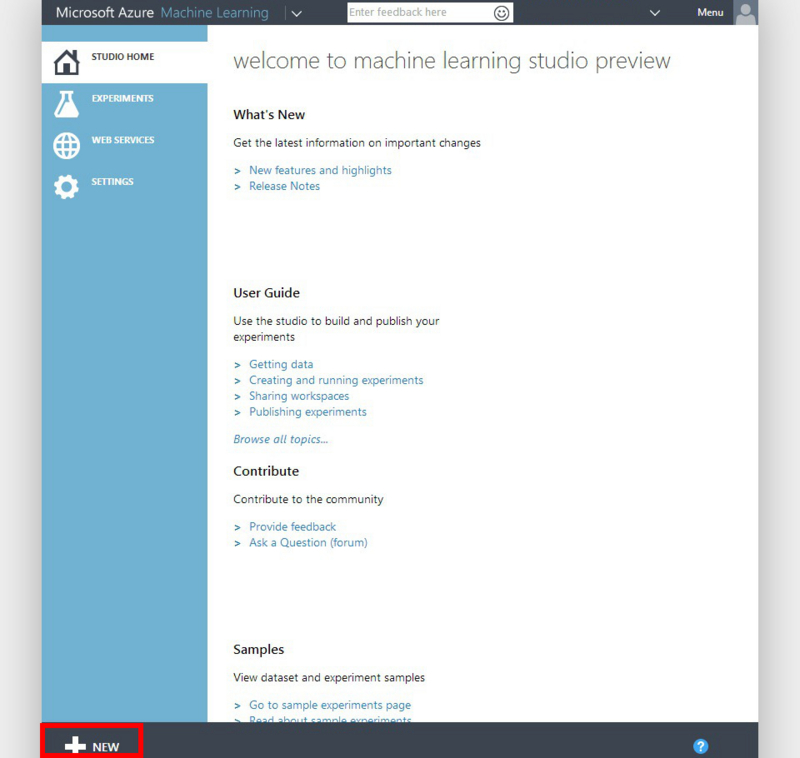Screen dimensions: 800x758
Task: Click the NEW button label
Action: click(x=106, y=747)
